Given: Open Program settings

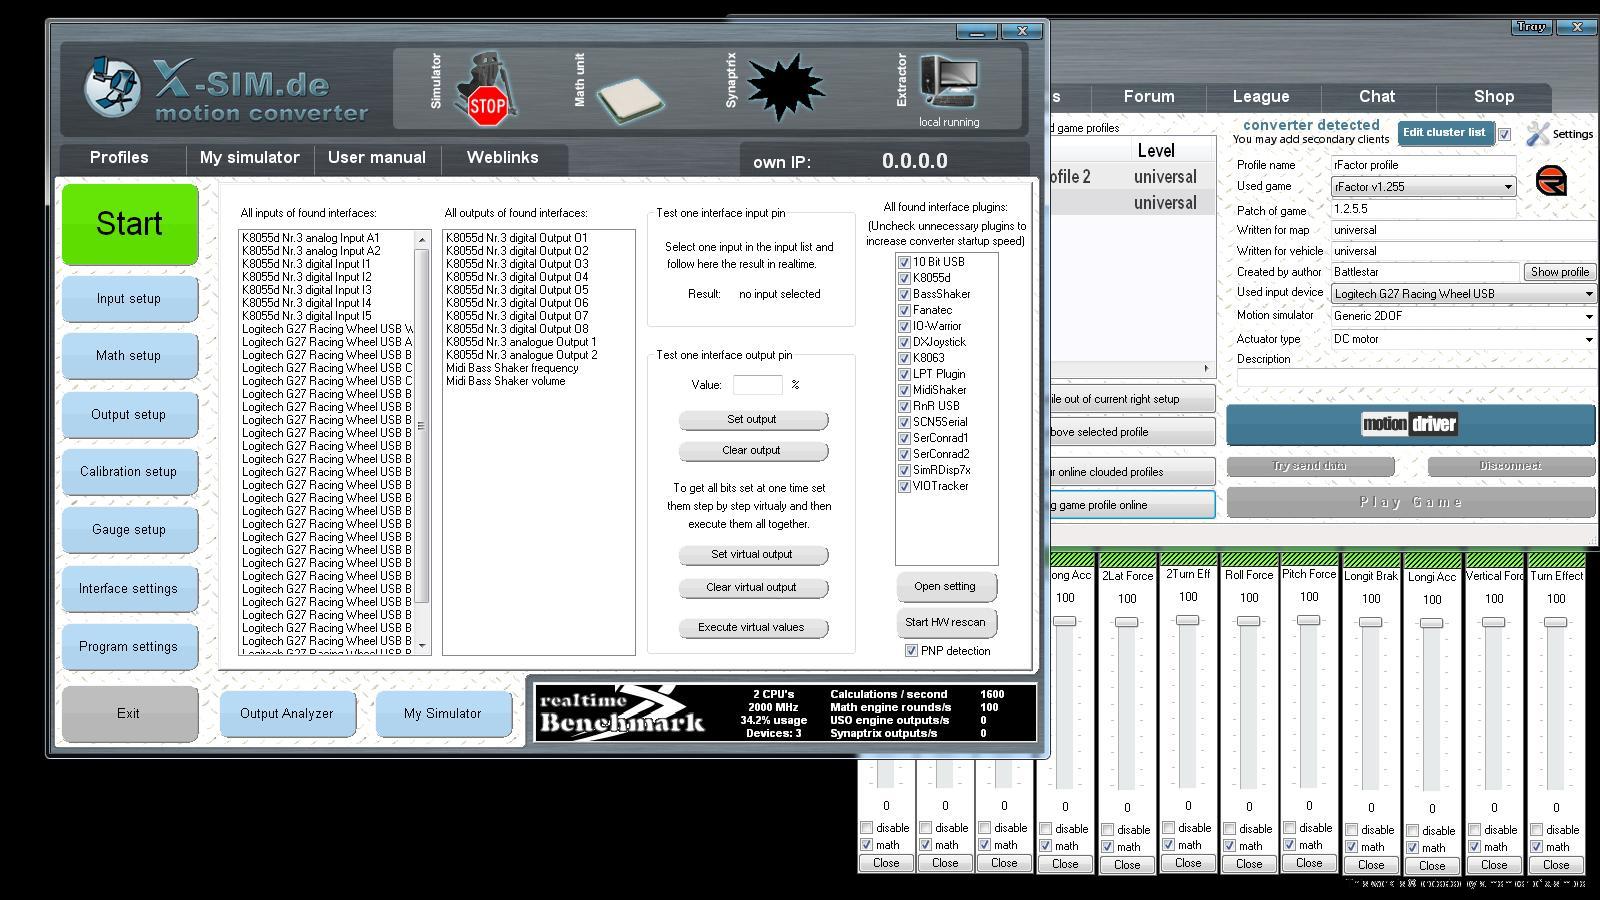Looking at the screenshot, I should (129, 647).
